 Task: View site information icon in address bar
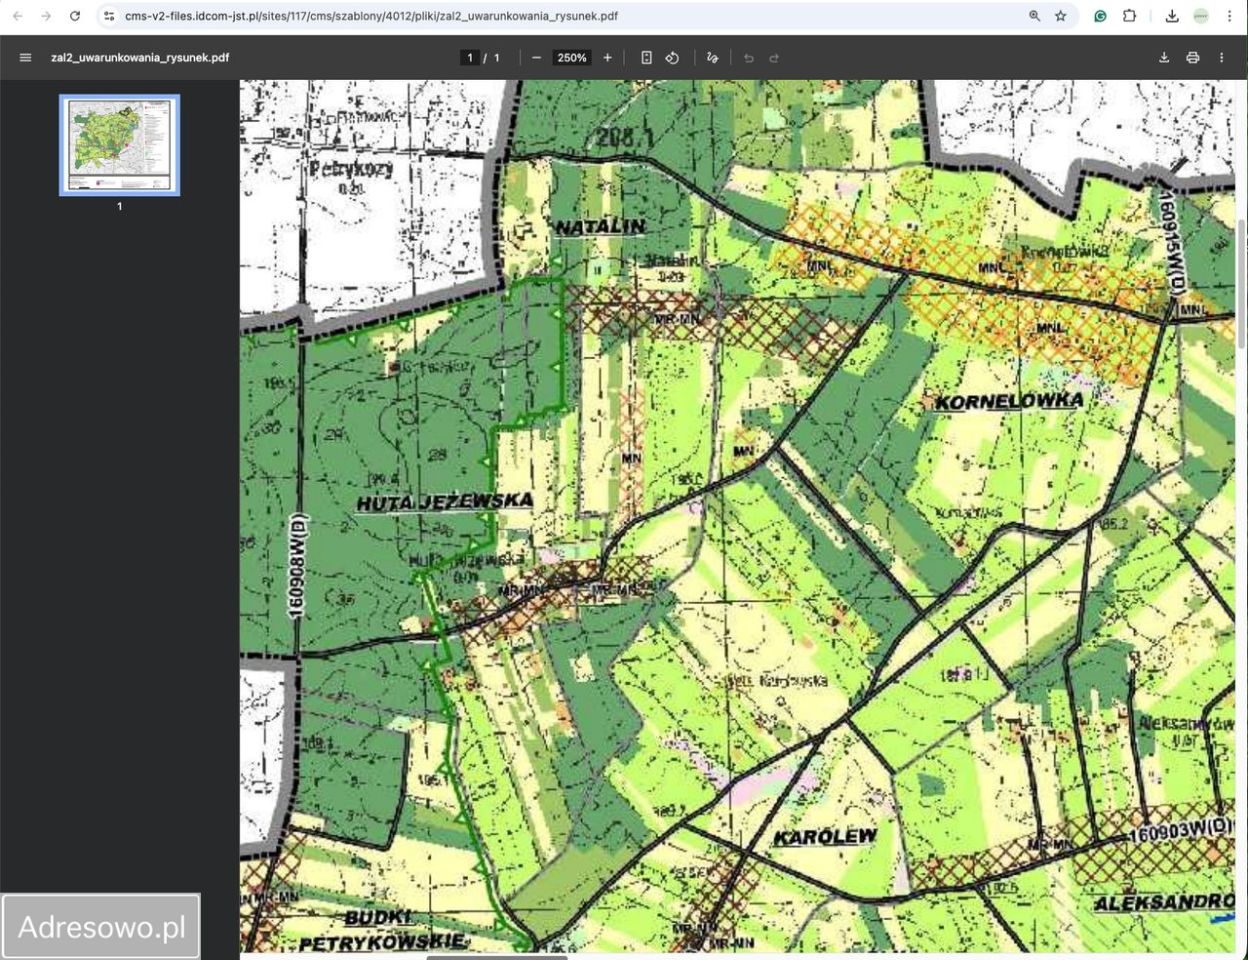[x=109, y=16]
